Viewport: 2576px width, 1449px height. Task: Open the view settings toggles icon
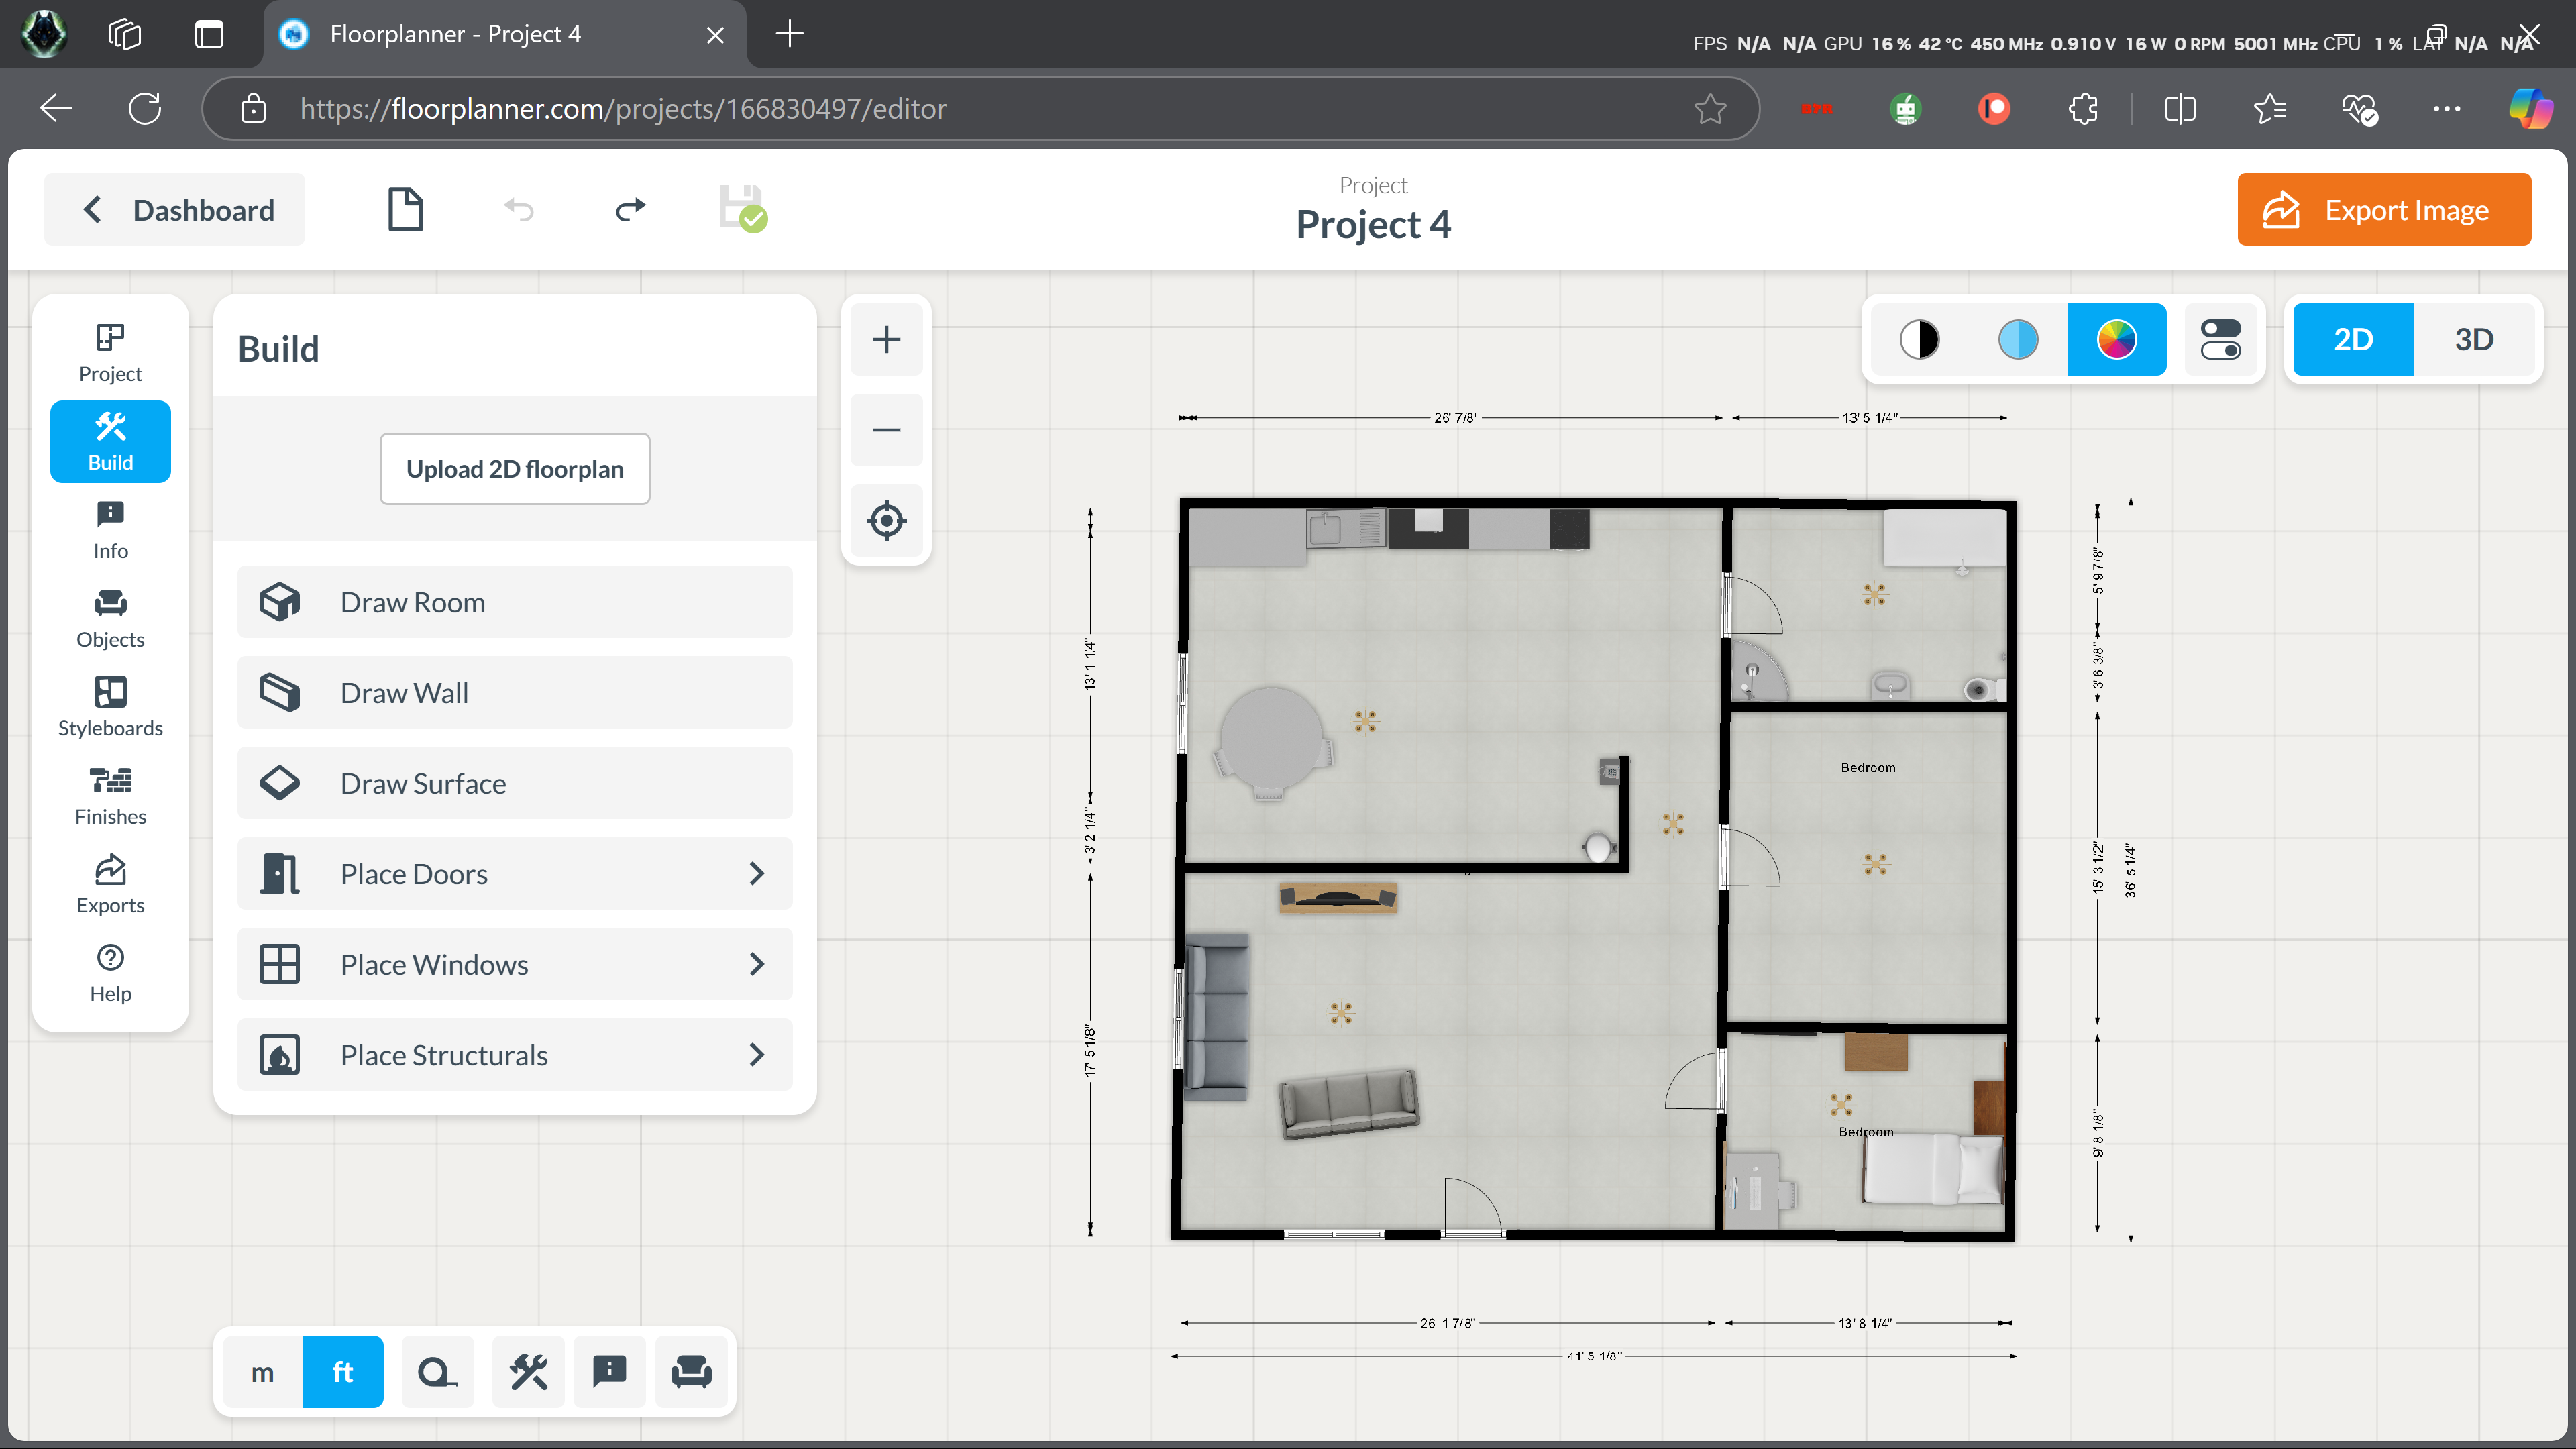[x=2220, y=340]
